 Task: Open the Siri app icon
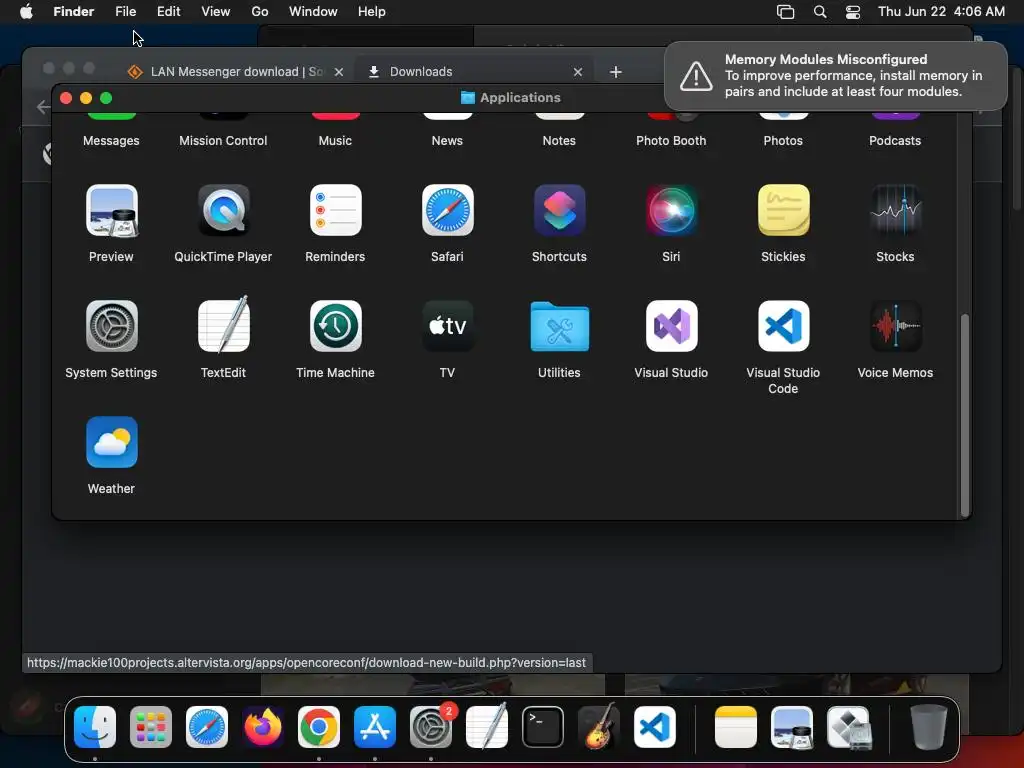click(x=671, y=210)
